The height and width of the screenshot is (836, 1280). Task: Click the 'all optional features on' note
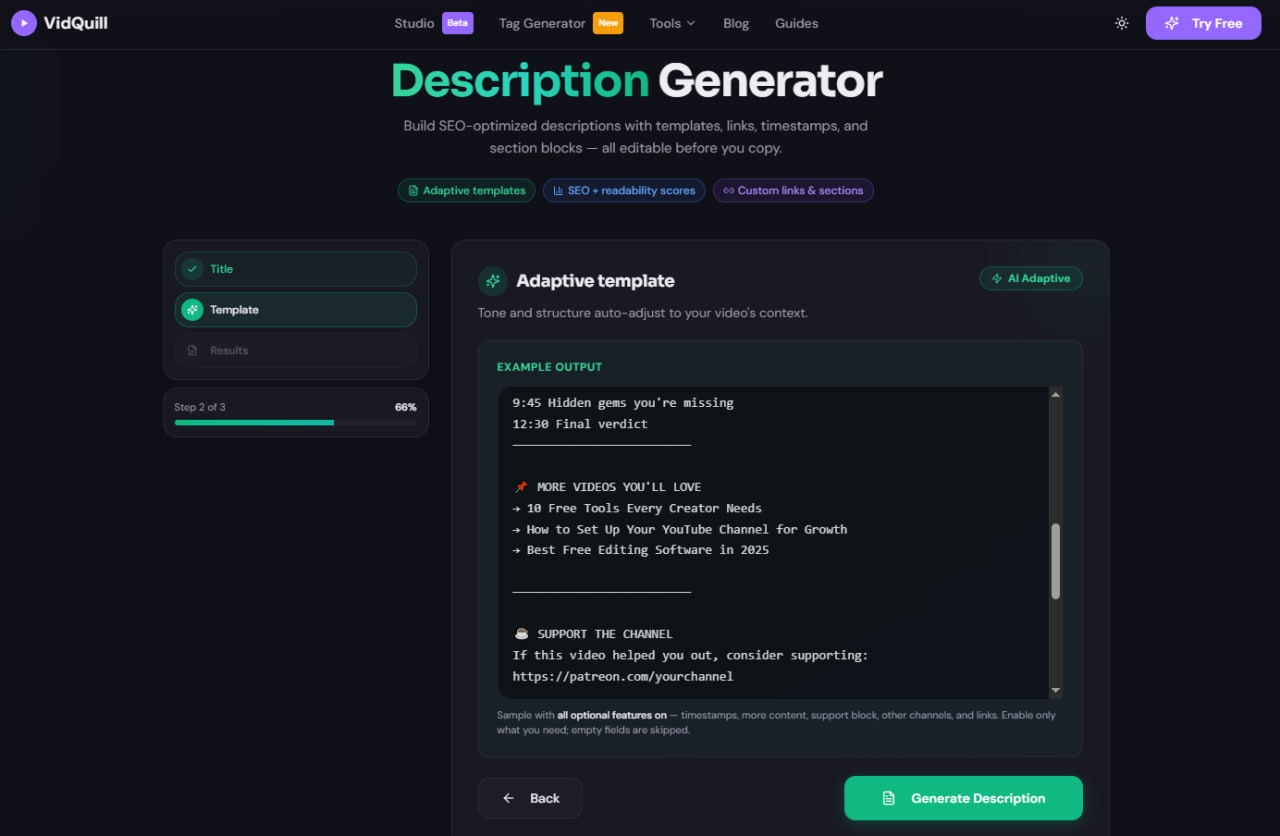612,715
